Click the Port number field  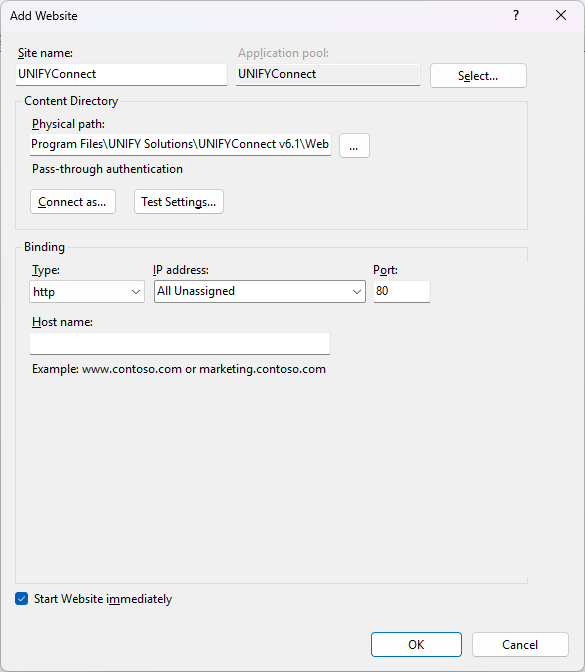tap(402, 291)
